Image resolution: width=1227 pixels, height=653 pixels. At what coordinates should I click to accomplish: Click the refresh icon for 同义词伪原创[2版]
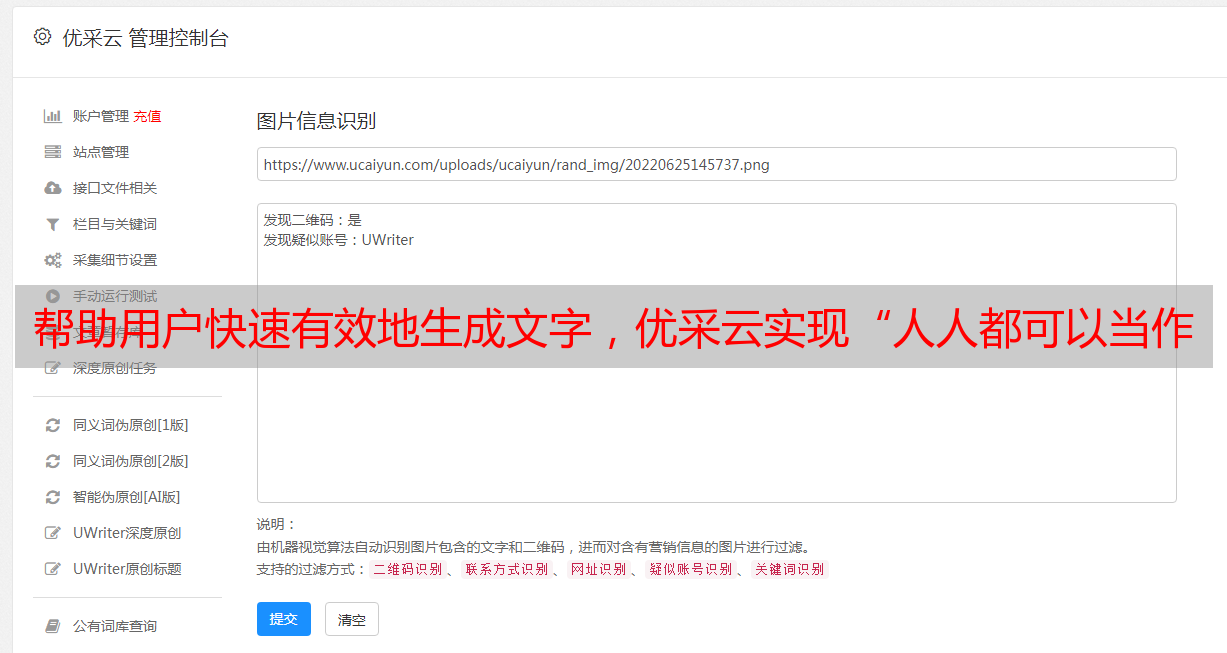click(x=53, y=461)
